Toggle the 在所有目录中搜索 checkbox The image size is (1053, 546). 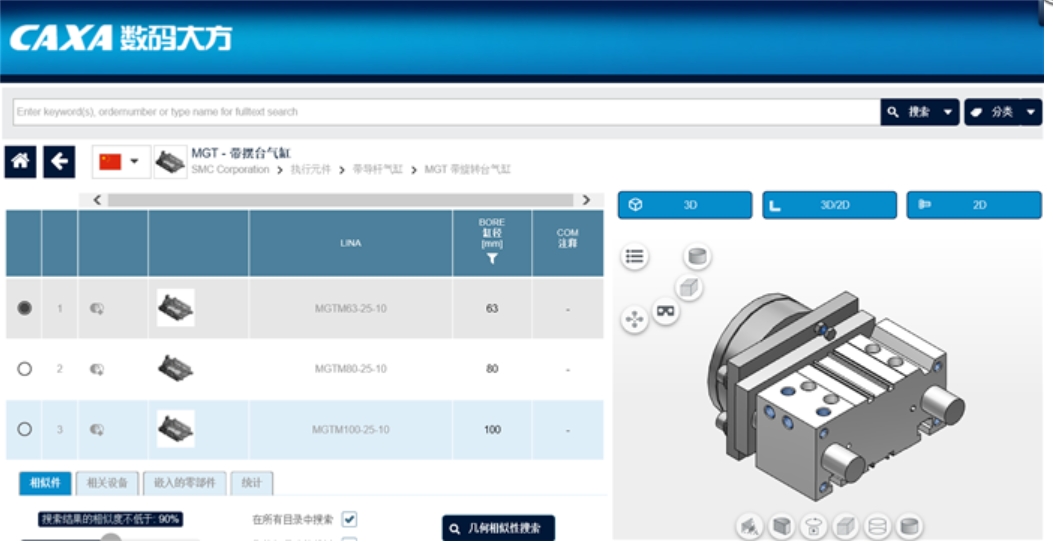(349, 519)
